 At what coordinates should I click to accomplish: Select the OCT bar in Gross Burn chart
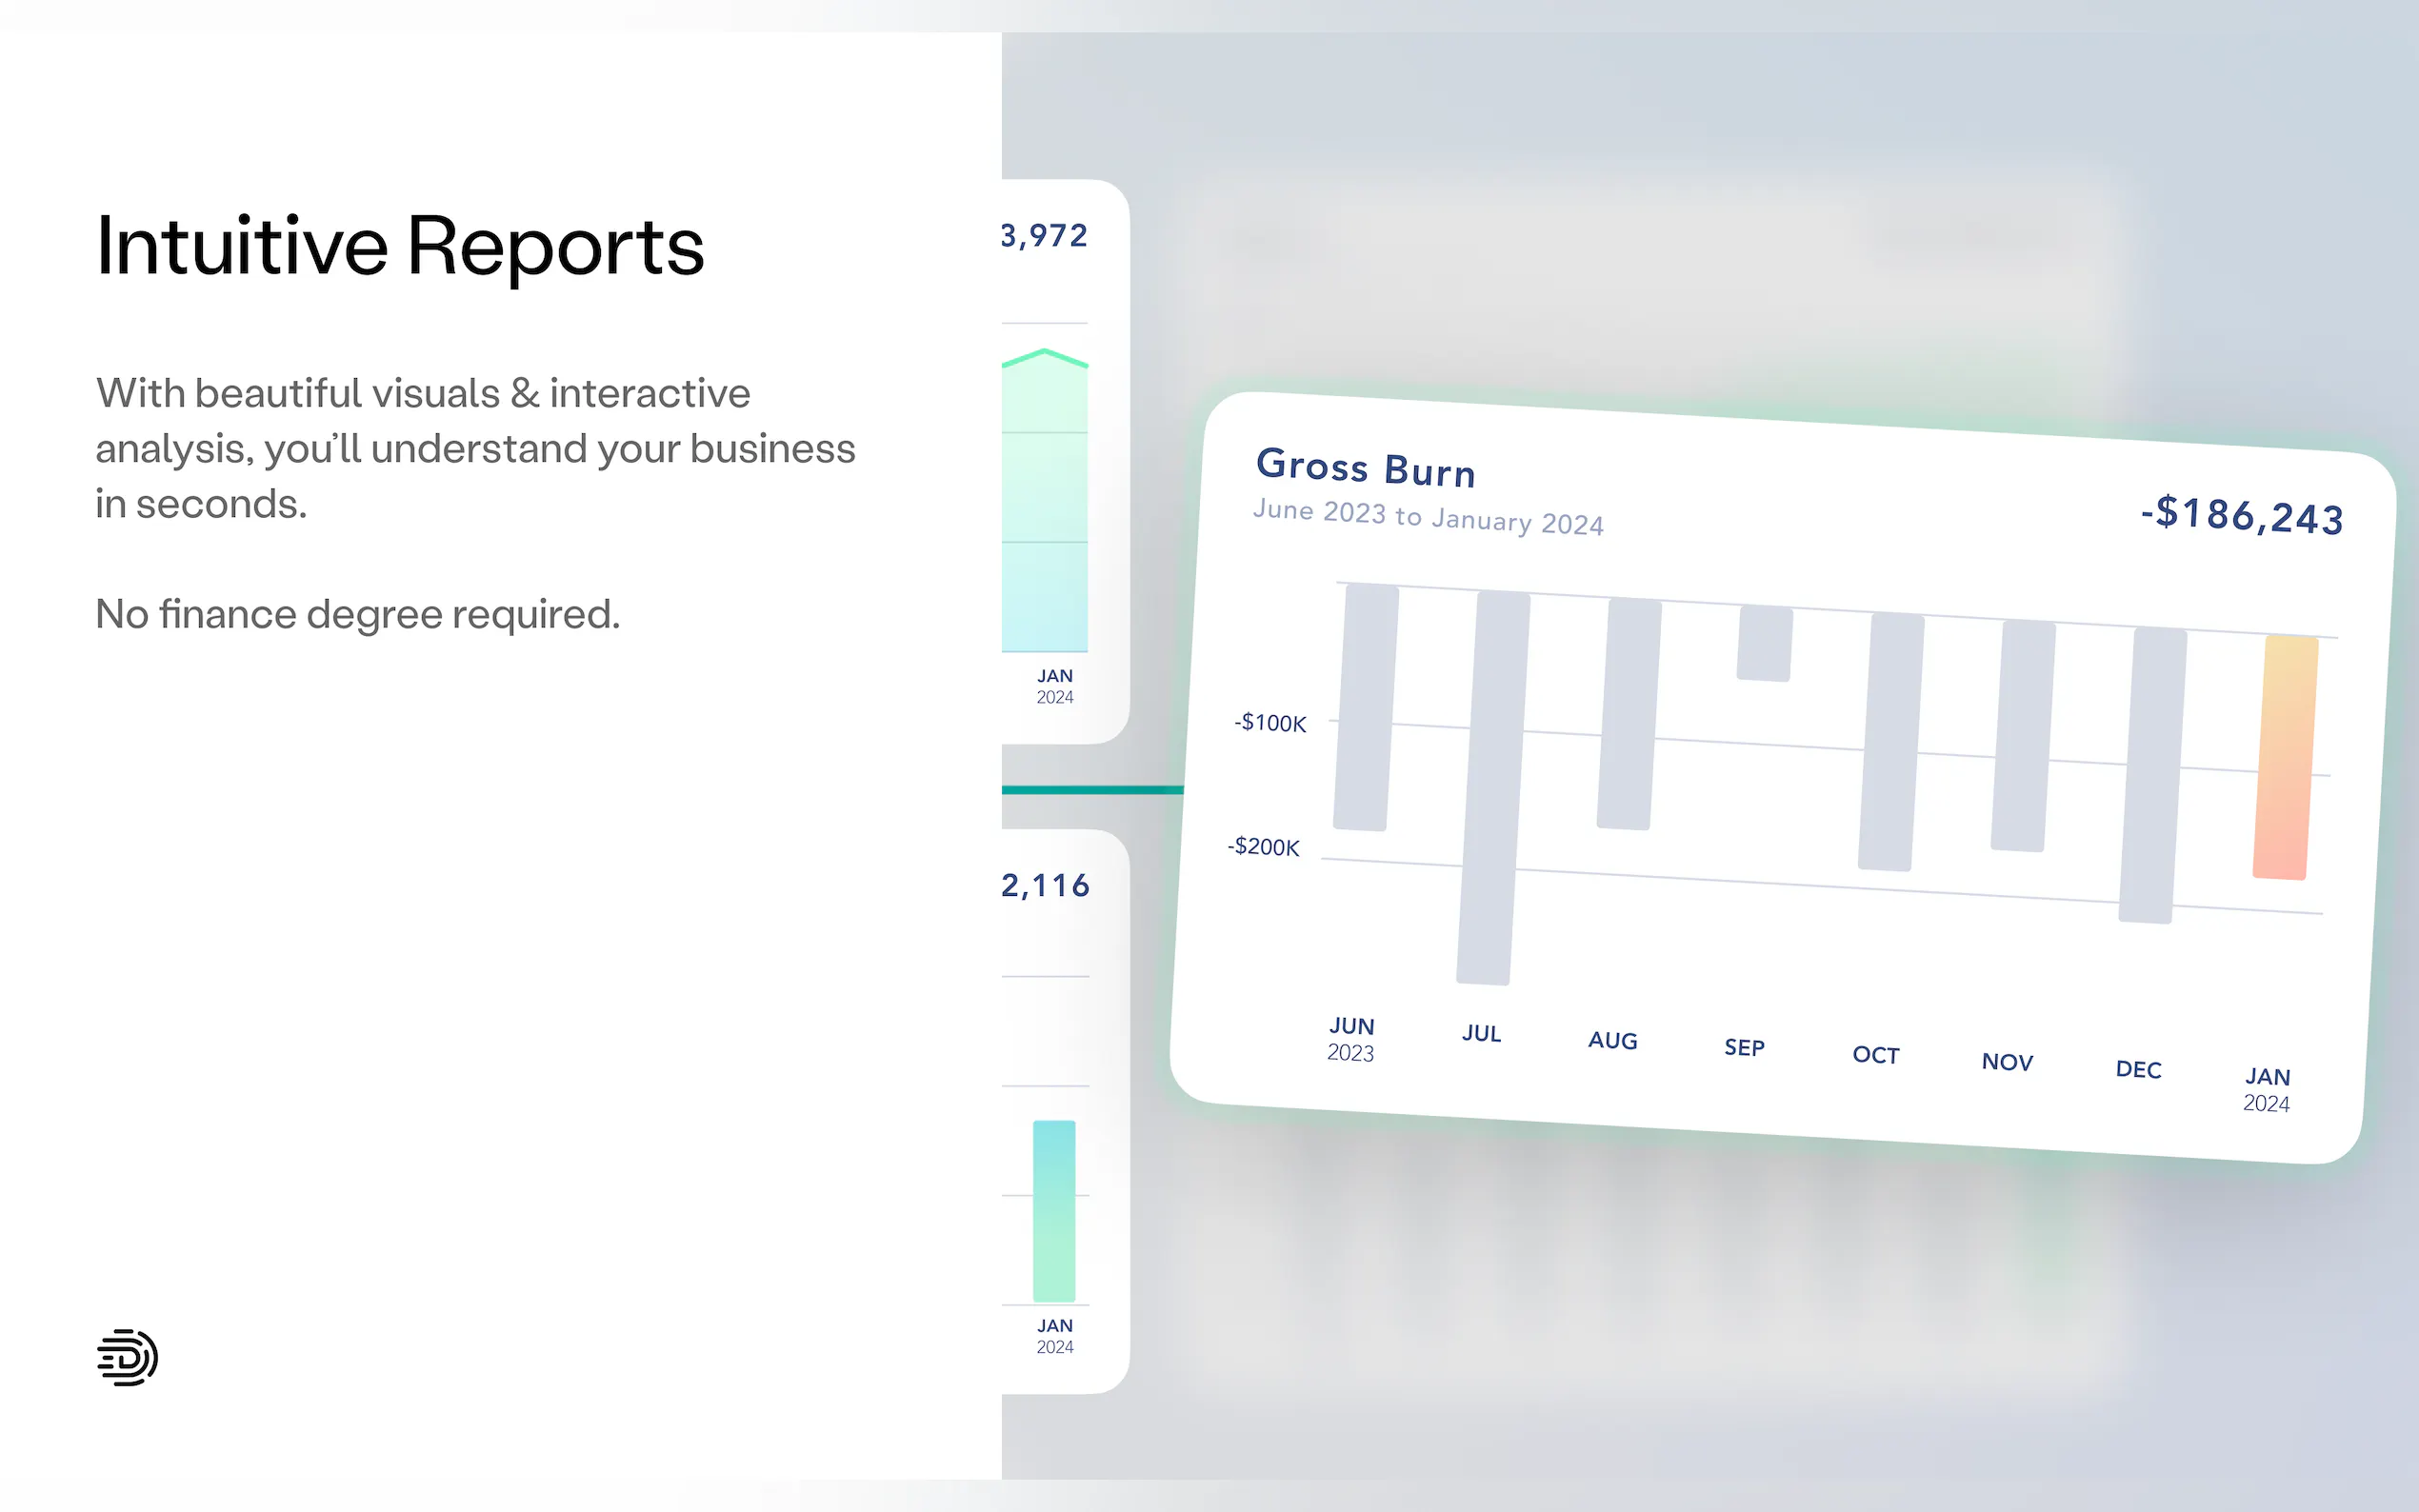click(1891, 742)
